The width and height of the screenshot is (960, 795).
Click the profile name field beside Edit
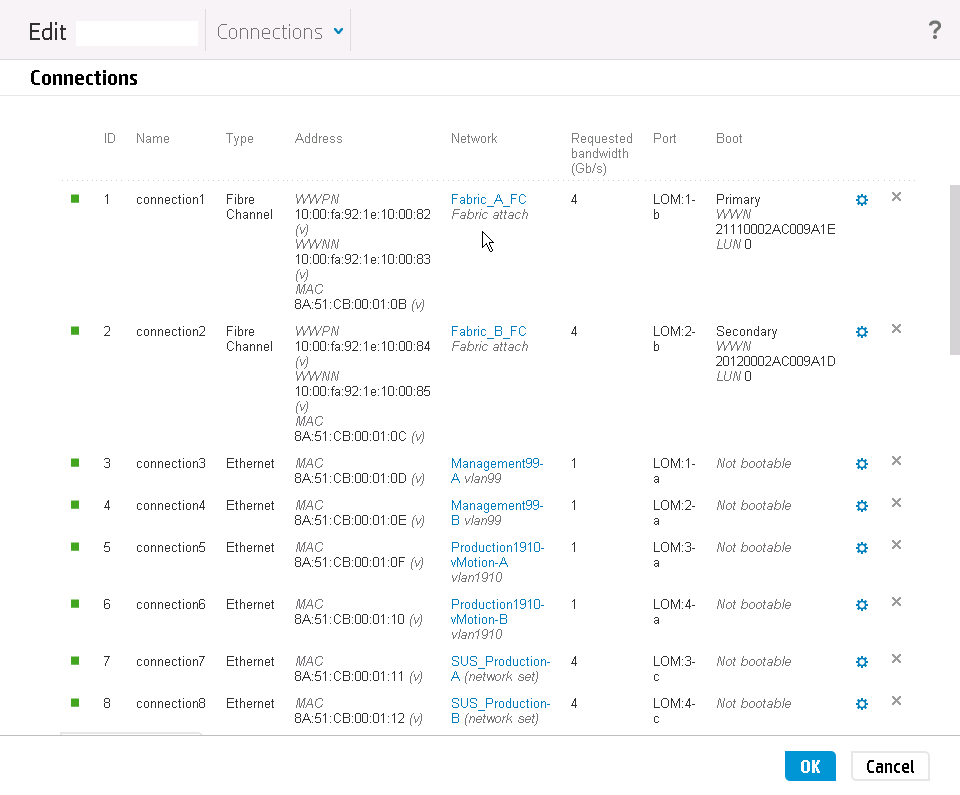pos(137,33)
